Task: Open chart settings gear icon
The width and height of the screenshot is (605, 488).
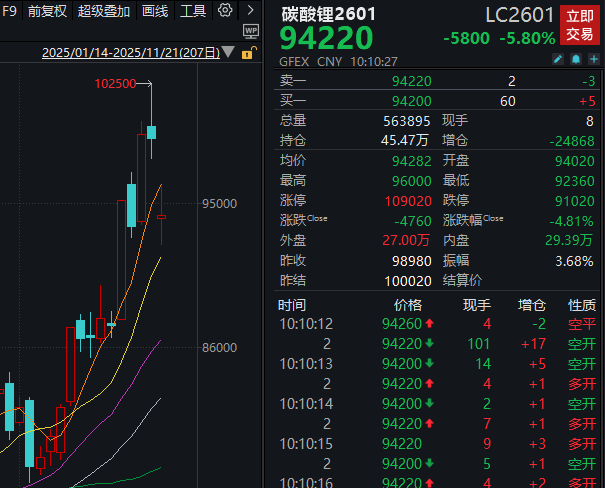Action: [225, 11]
